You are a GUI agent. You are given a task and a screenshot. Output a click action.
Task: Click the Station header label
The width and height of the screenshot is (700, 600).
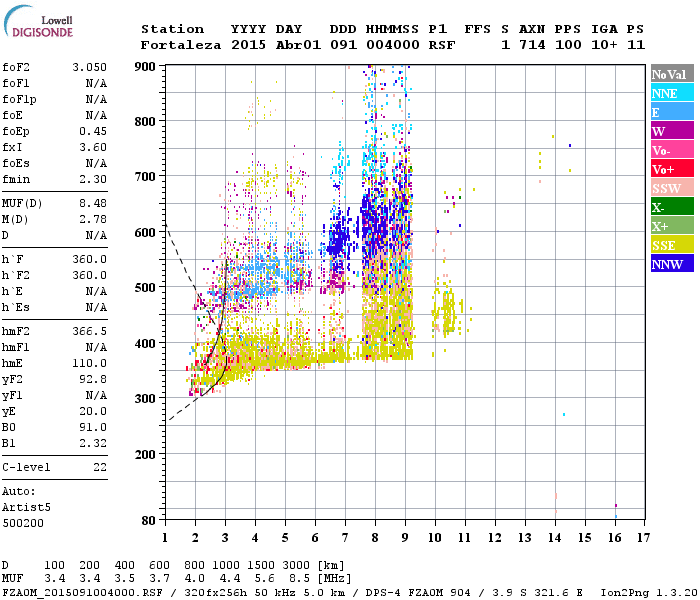pyautogui.click(x=172, y=29)
